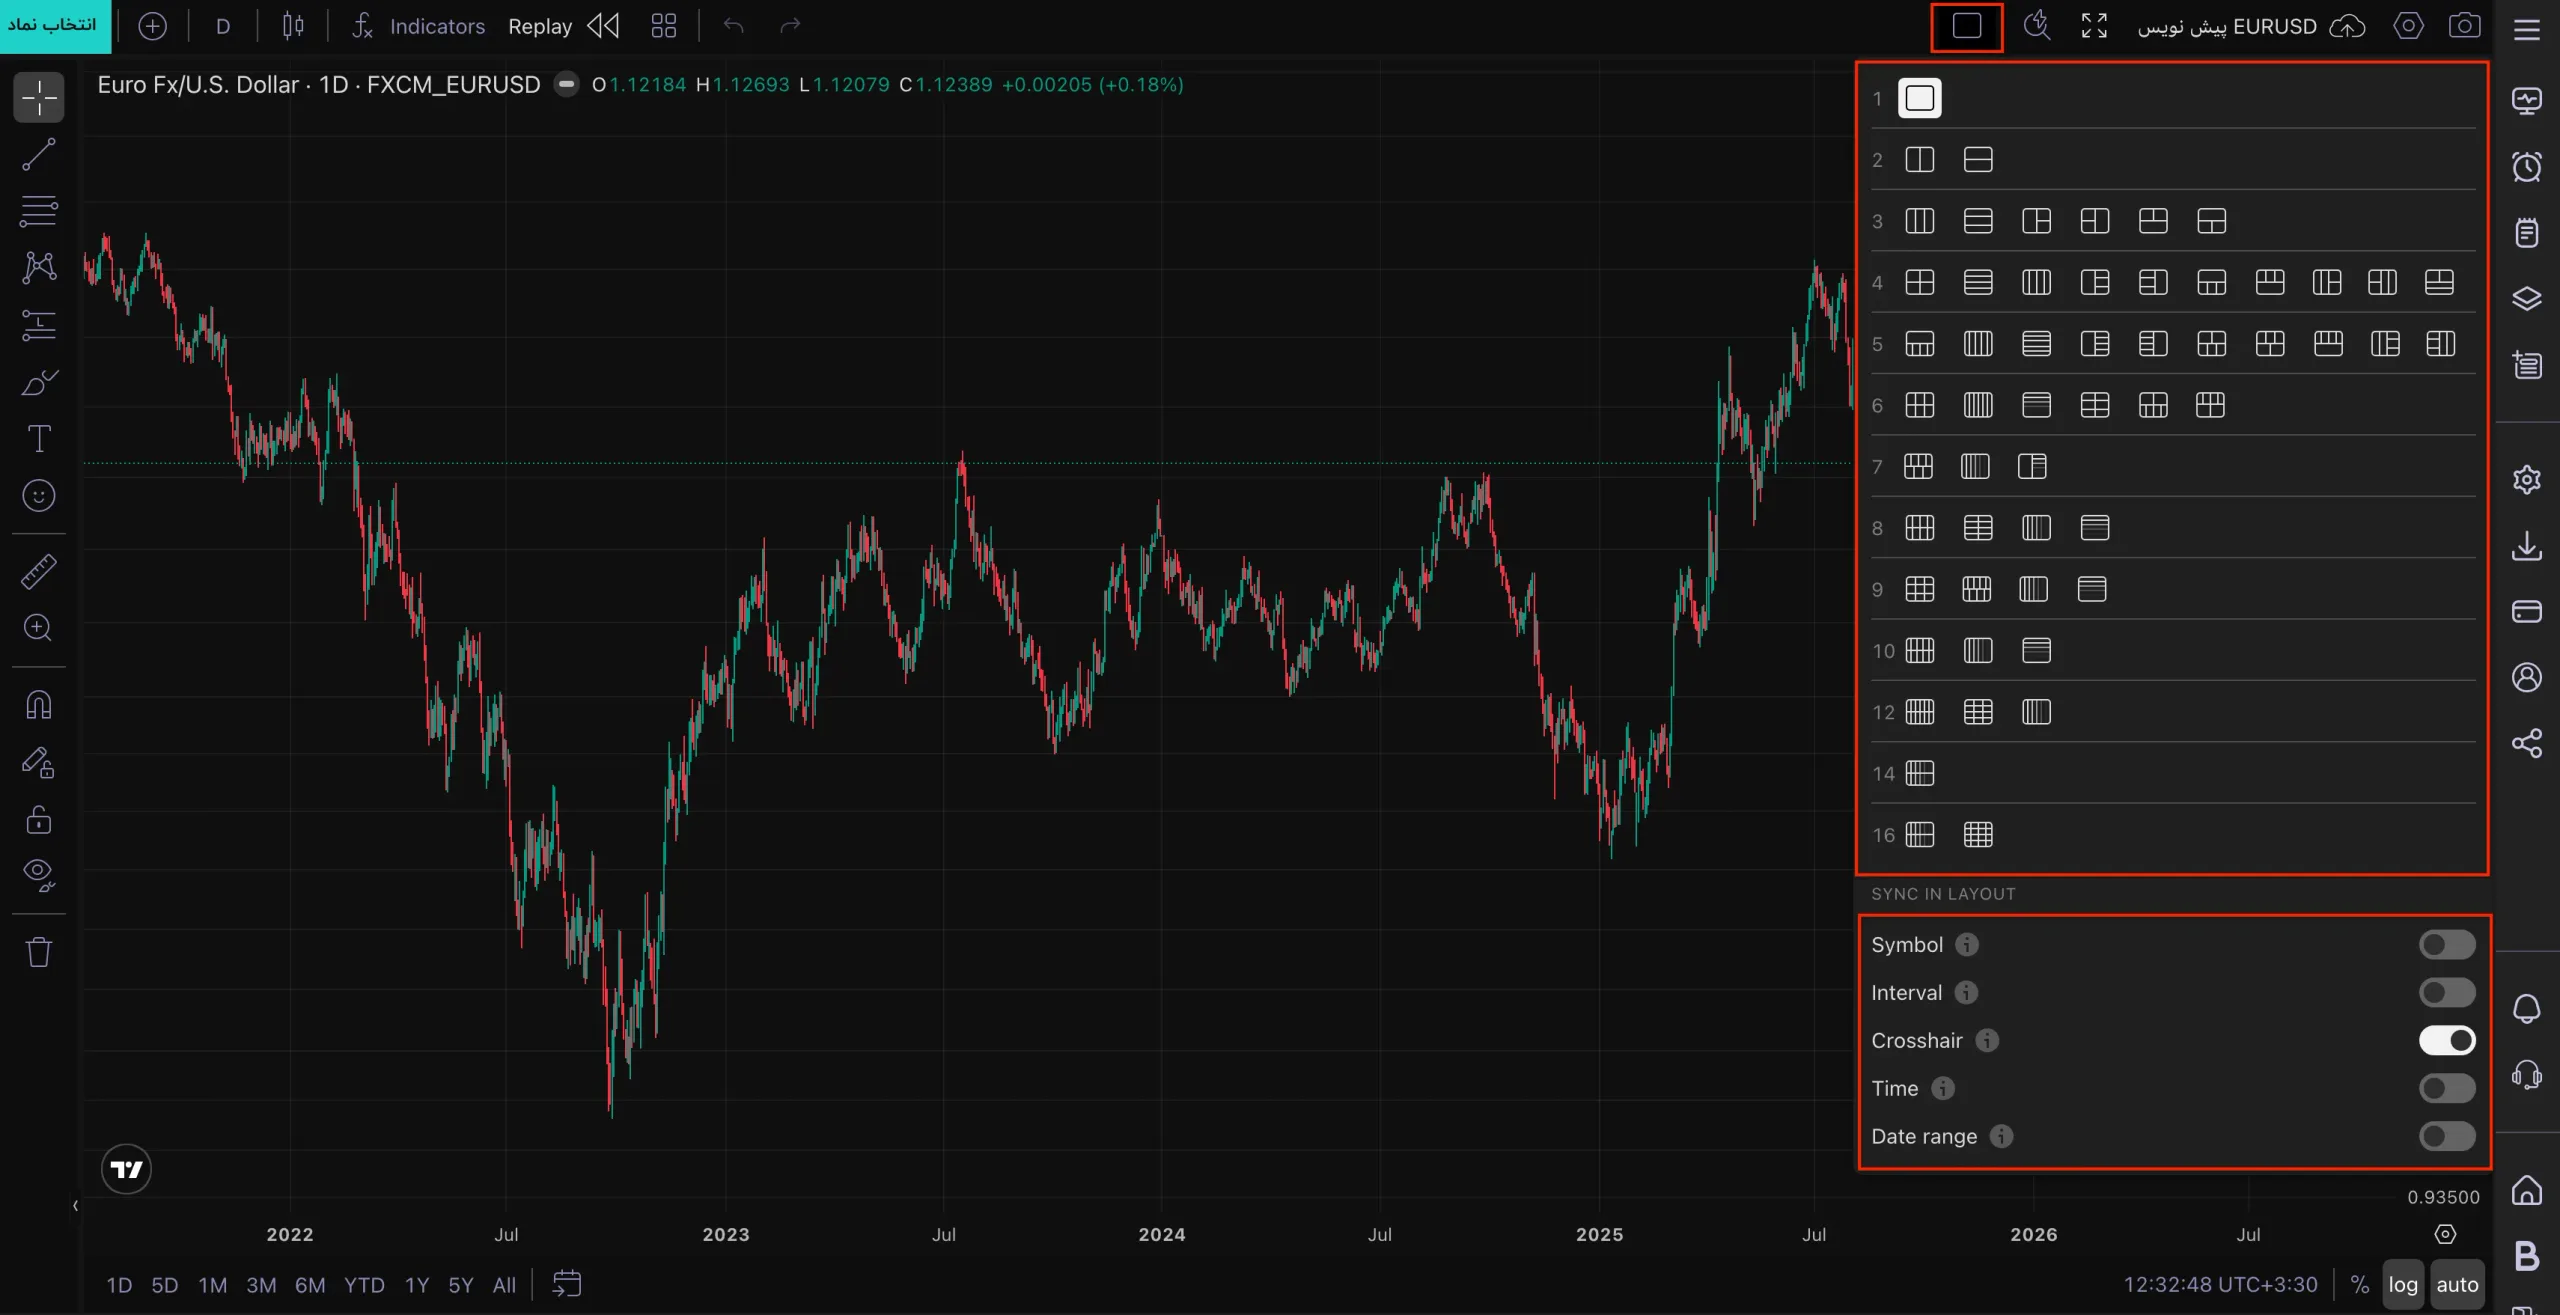The height and width of the screenshot is (1315, 2560).
Task: Click the انتخاب نماد symbol button
Action: point(55,24)
